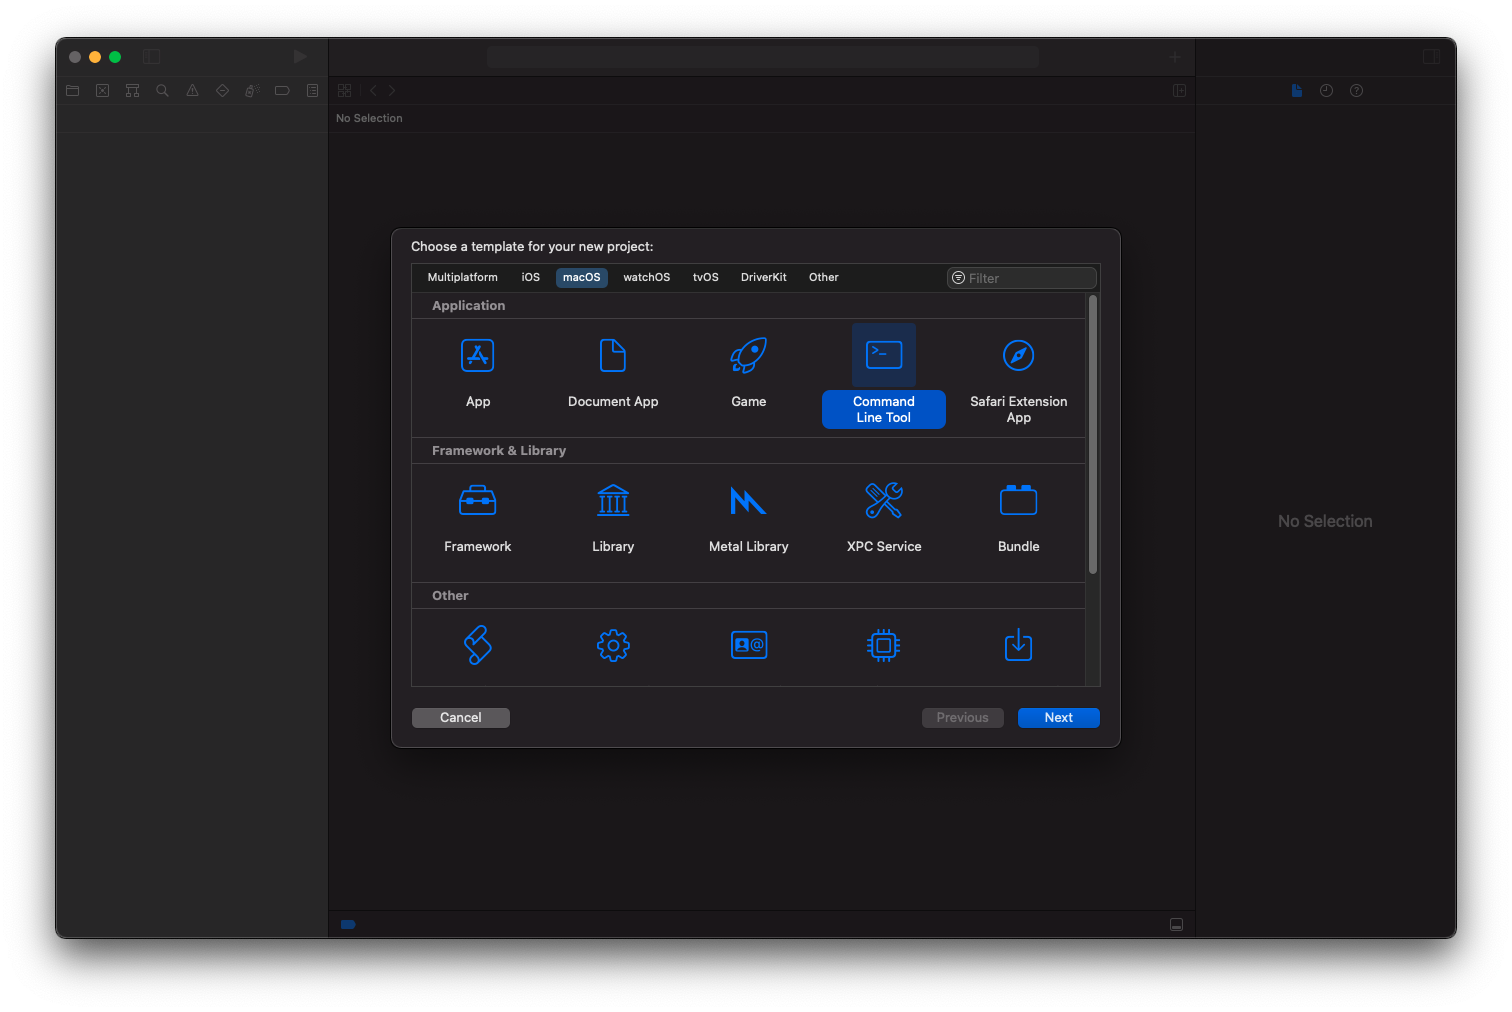
Task: Choose the Library template
Action: click(612, 501)
